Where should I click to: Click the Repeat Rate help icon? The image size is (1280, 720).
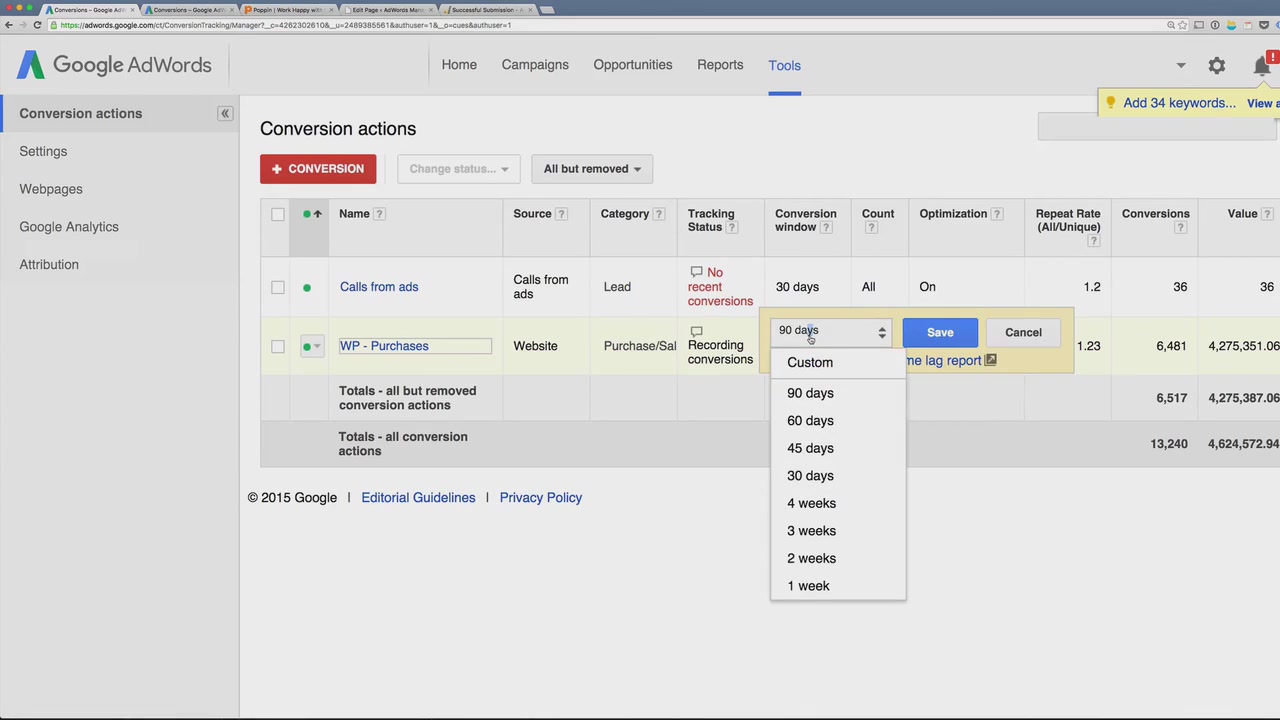[1092, 242]
